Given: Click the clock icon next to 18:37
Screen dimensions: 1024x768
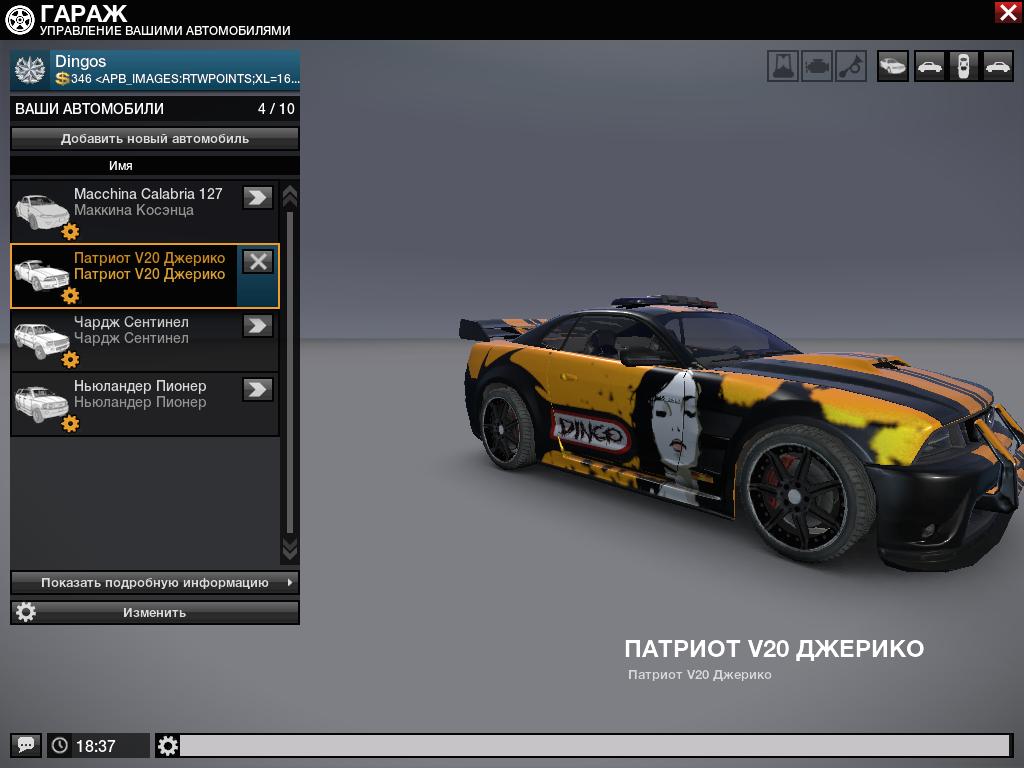Looking at the screenshot, I should pos(60,745).
